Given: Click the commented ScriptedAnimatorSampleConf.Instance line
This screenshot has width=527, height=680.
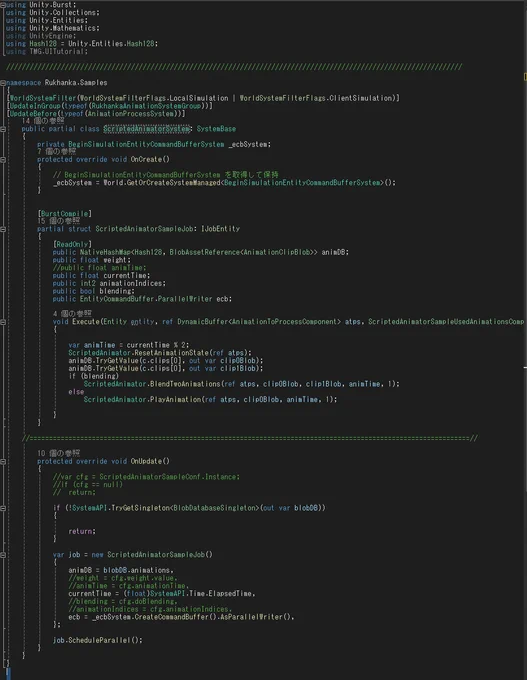Looking at the screenshot, I should pos(146,477).
